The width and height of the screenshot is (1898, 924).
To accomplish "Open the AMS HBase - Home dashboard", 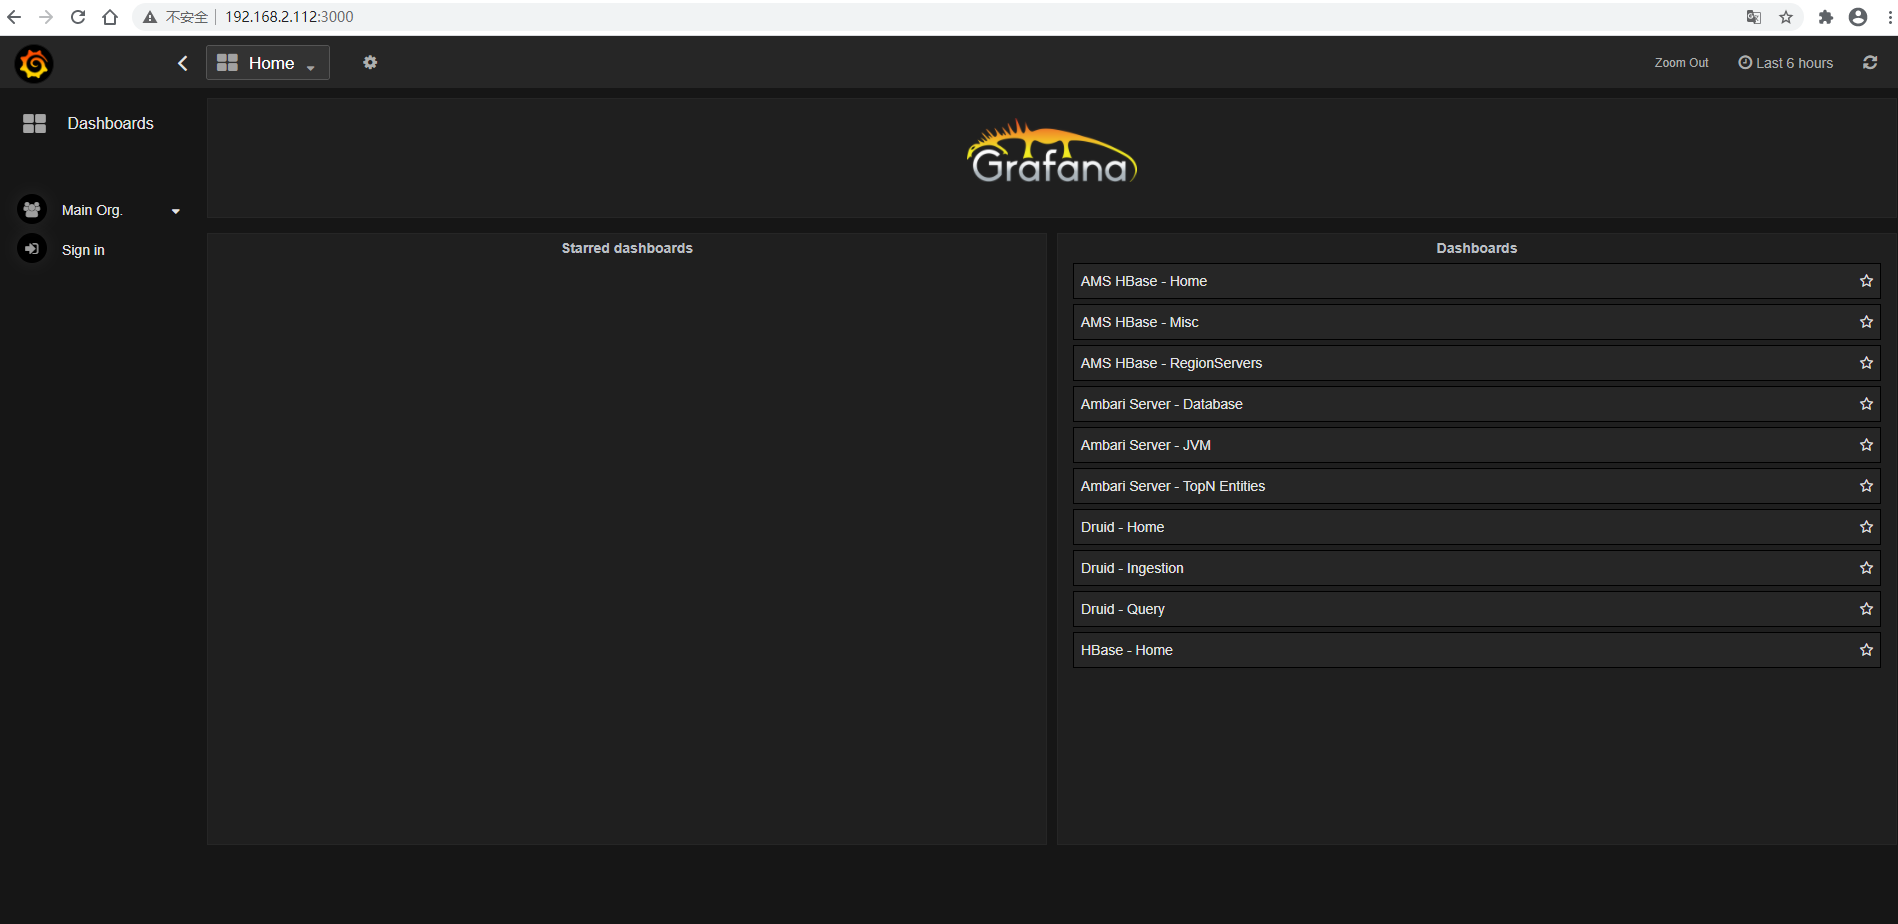I will pyautogui.click(x=1476, y=281).
